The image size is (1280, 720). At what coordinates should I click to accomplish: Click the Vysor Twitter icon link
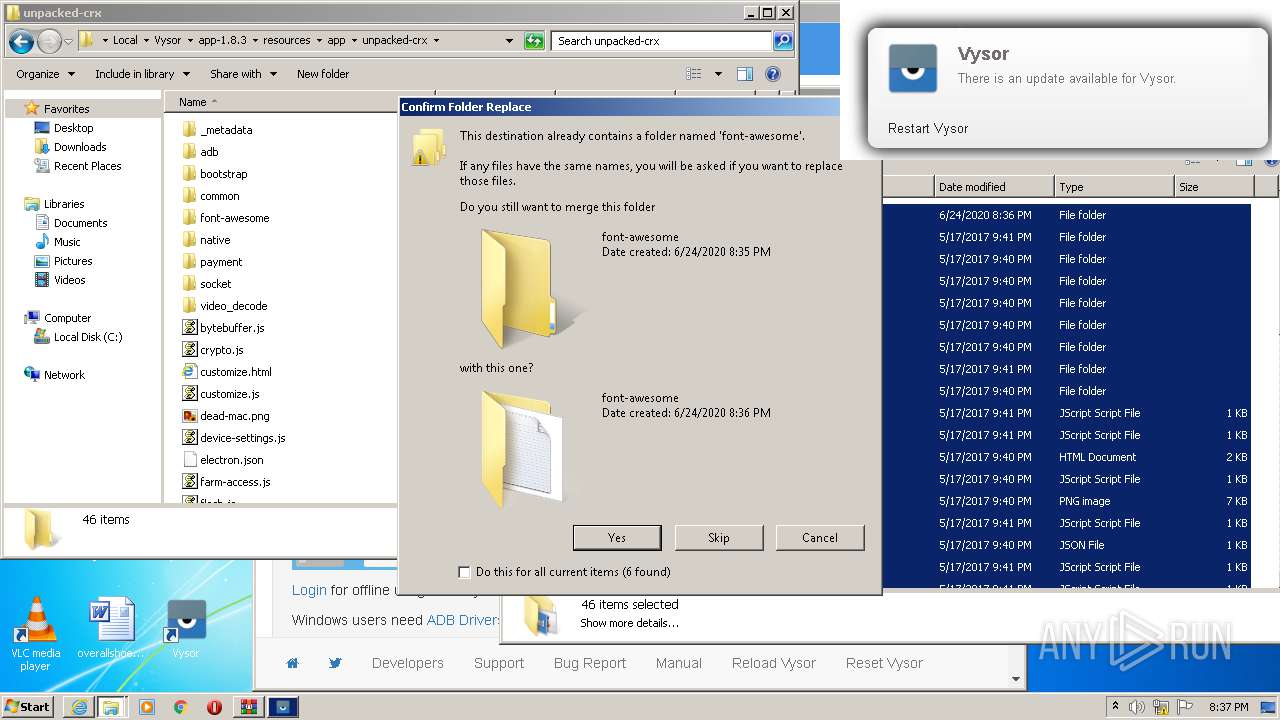coord(335,663)
